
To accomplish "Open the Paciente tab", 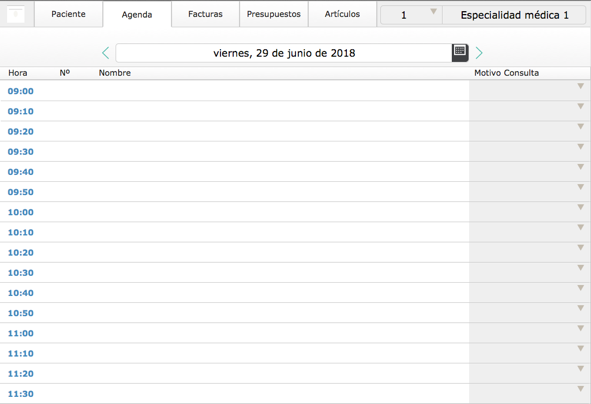I will click(x=68, y=14).
